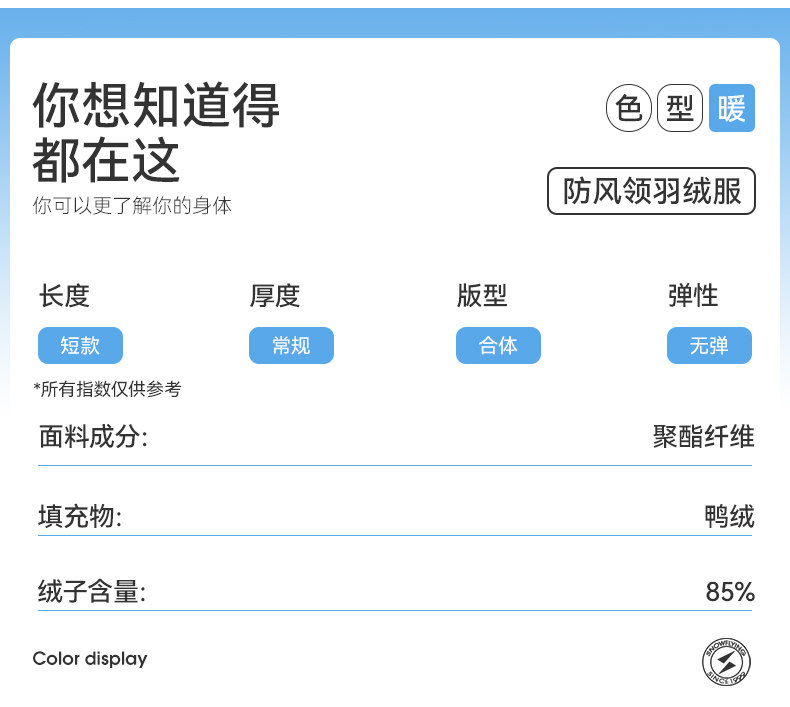Screen dimensions: 790x707
Task: Select the 无弹 elasticity tag
Action: [x=709, y=345]
